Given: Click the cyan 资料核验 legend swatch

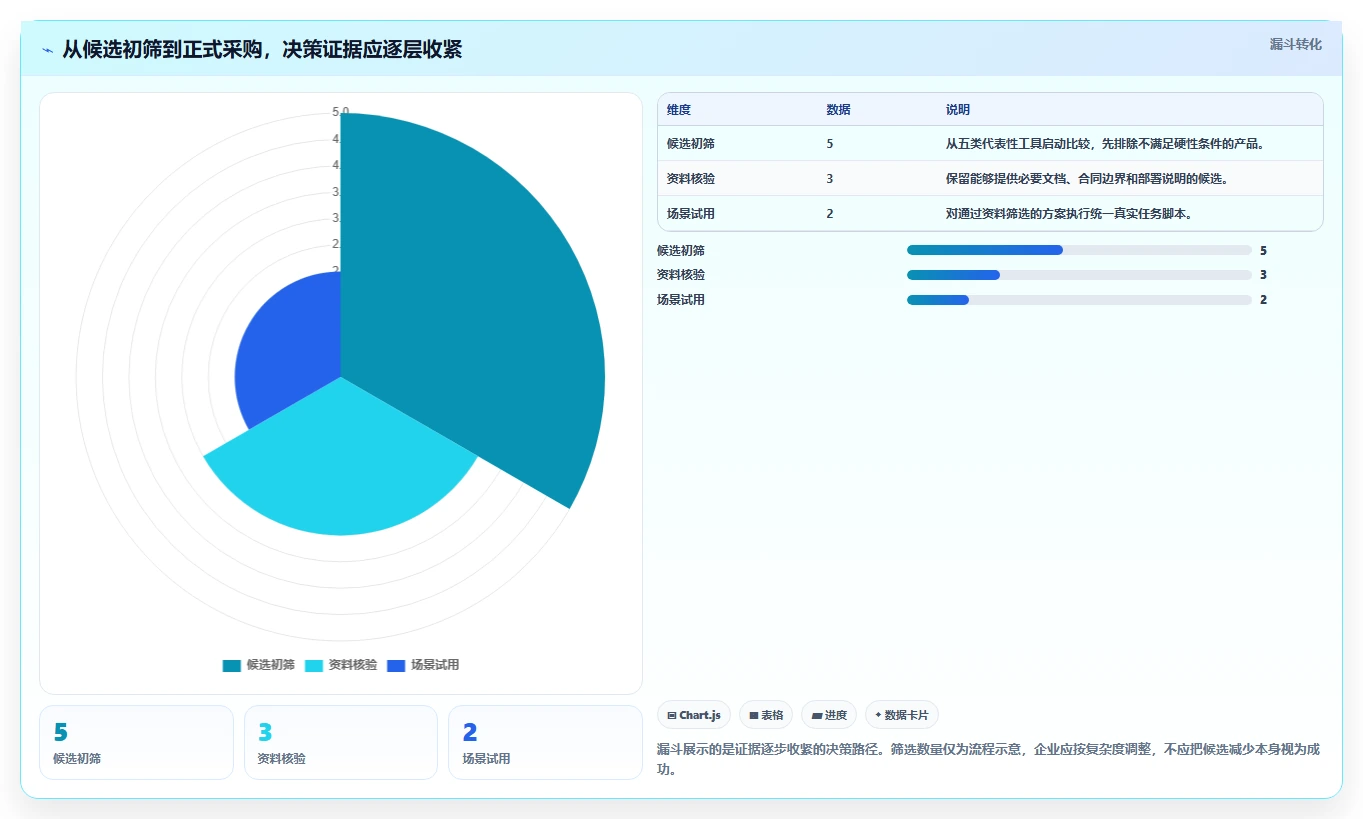Looking at the screenshot, I should point(314,665).
